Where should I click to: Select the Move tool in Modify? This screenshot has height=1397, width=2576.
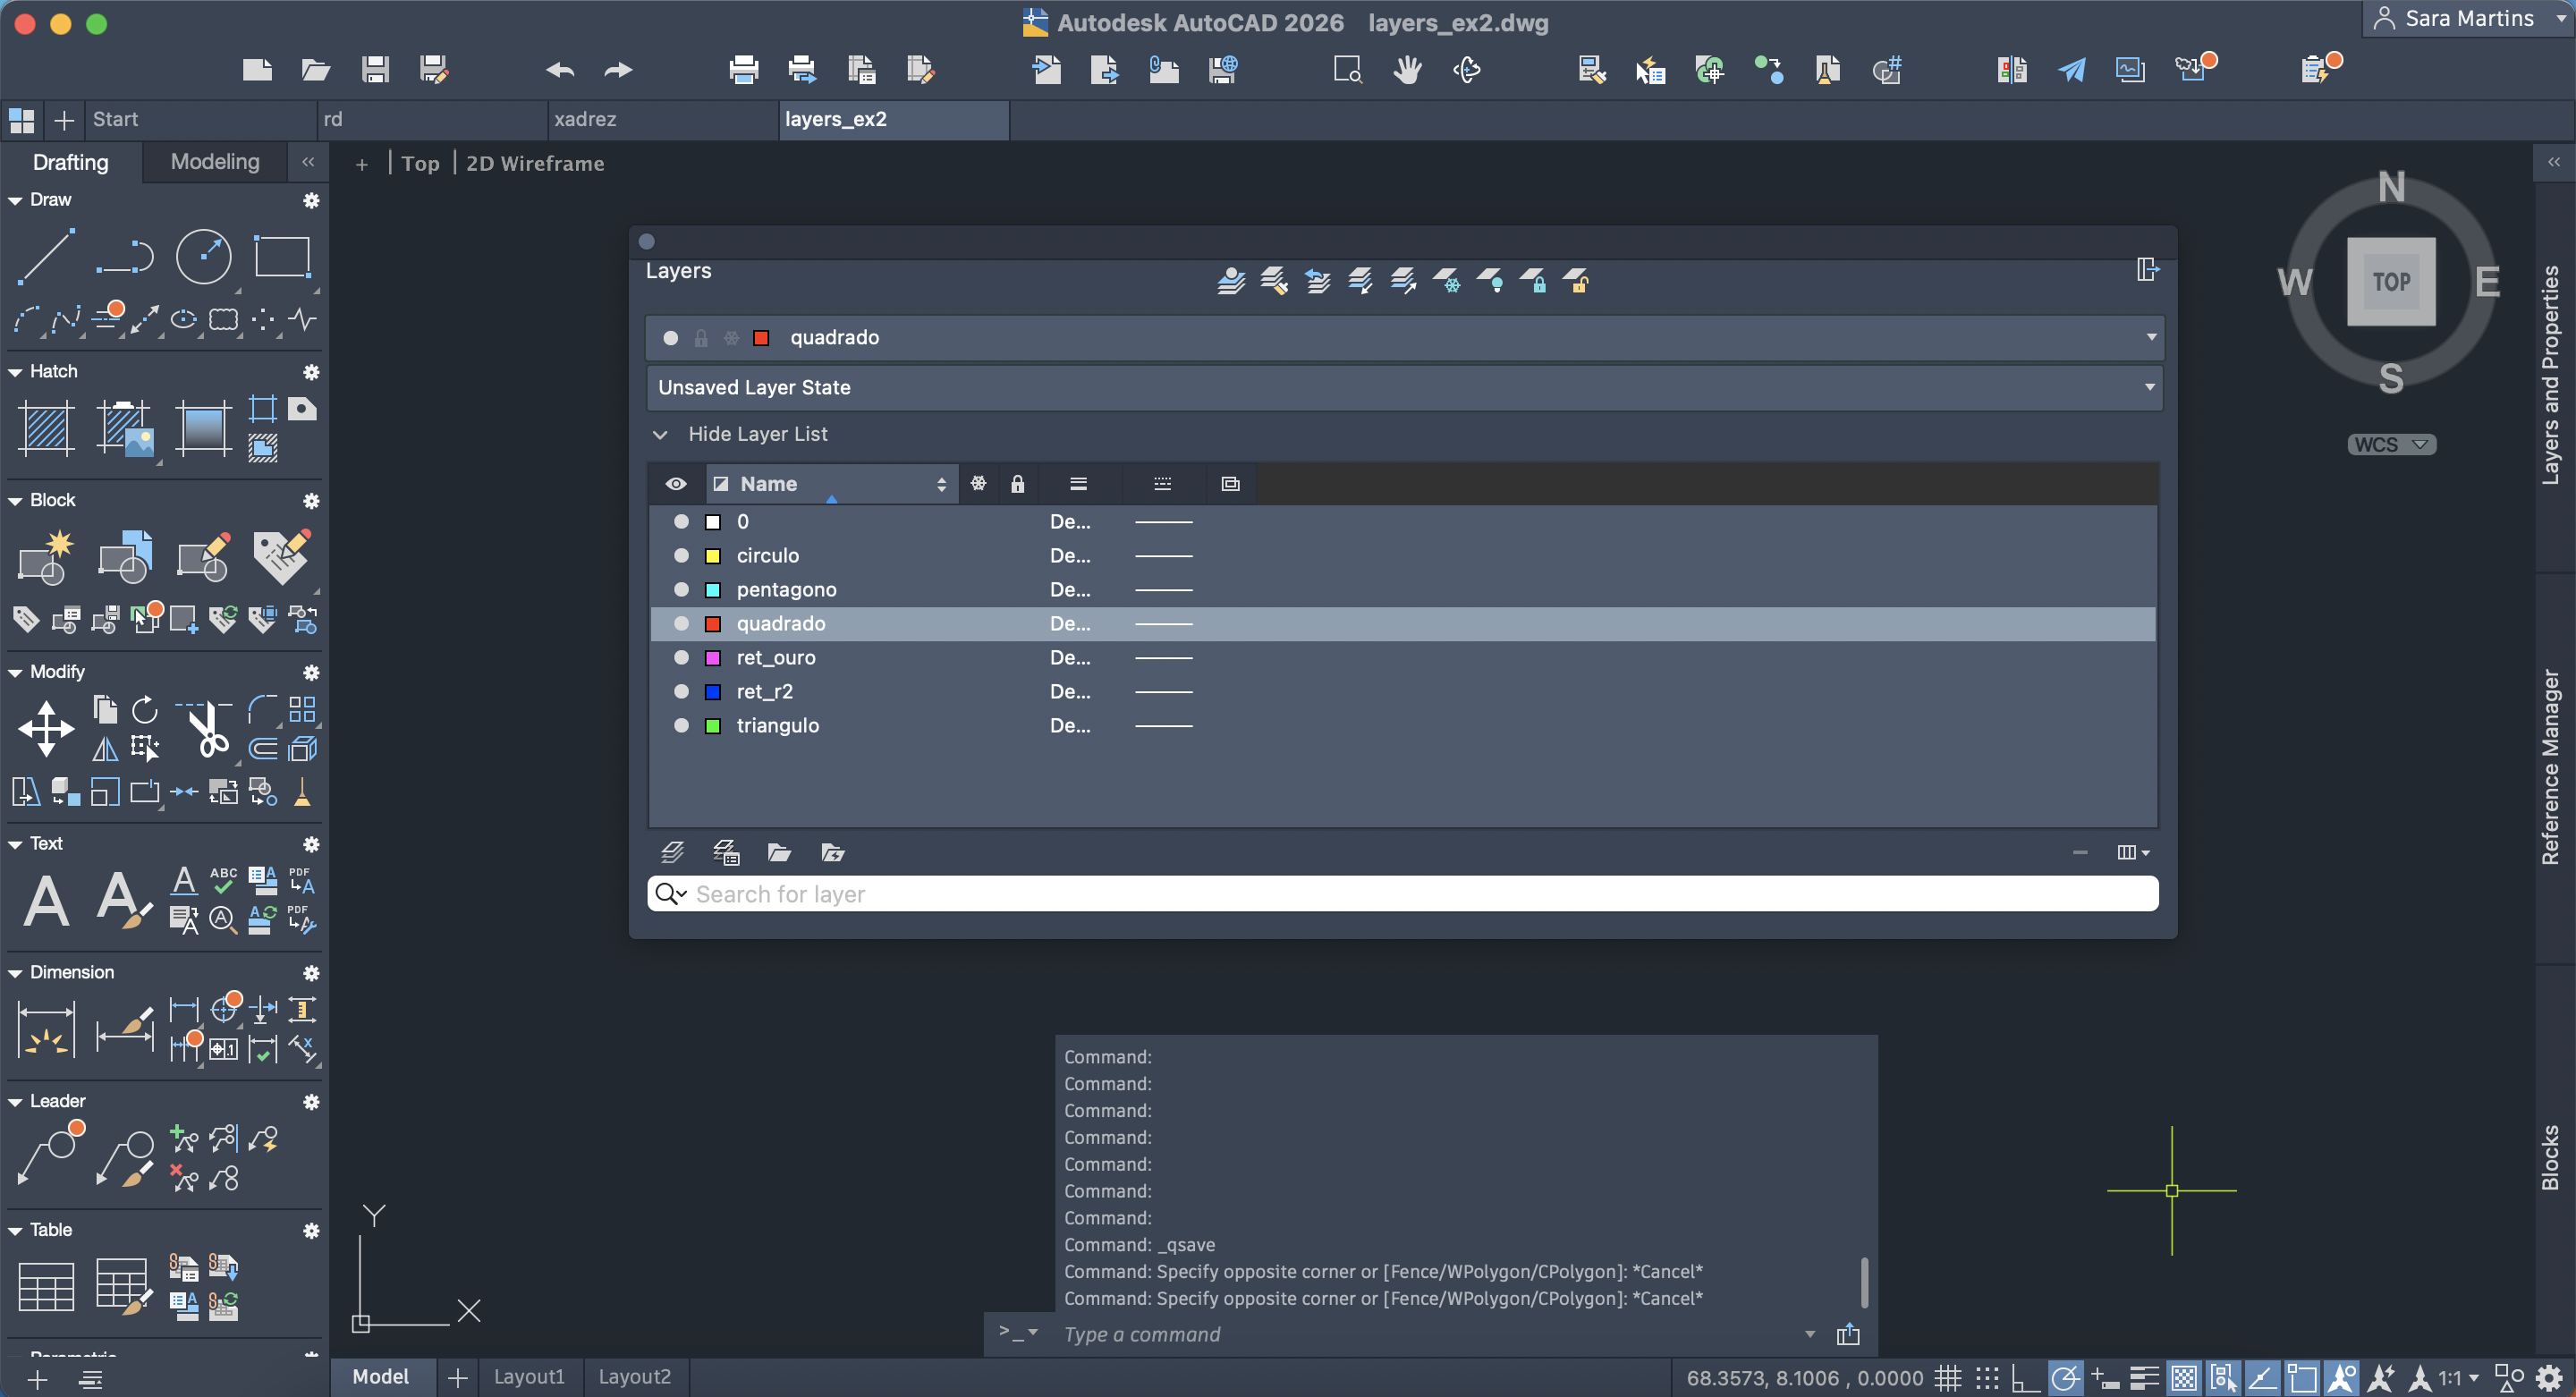(x=46, y=728)
